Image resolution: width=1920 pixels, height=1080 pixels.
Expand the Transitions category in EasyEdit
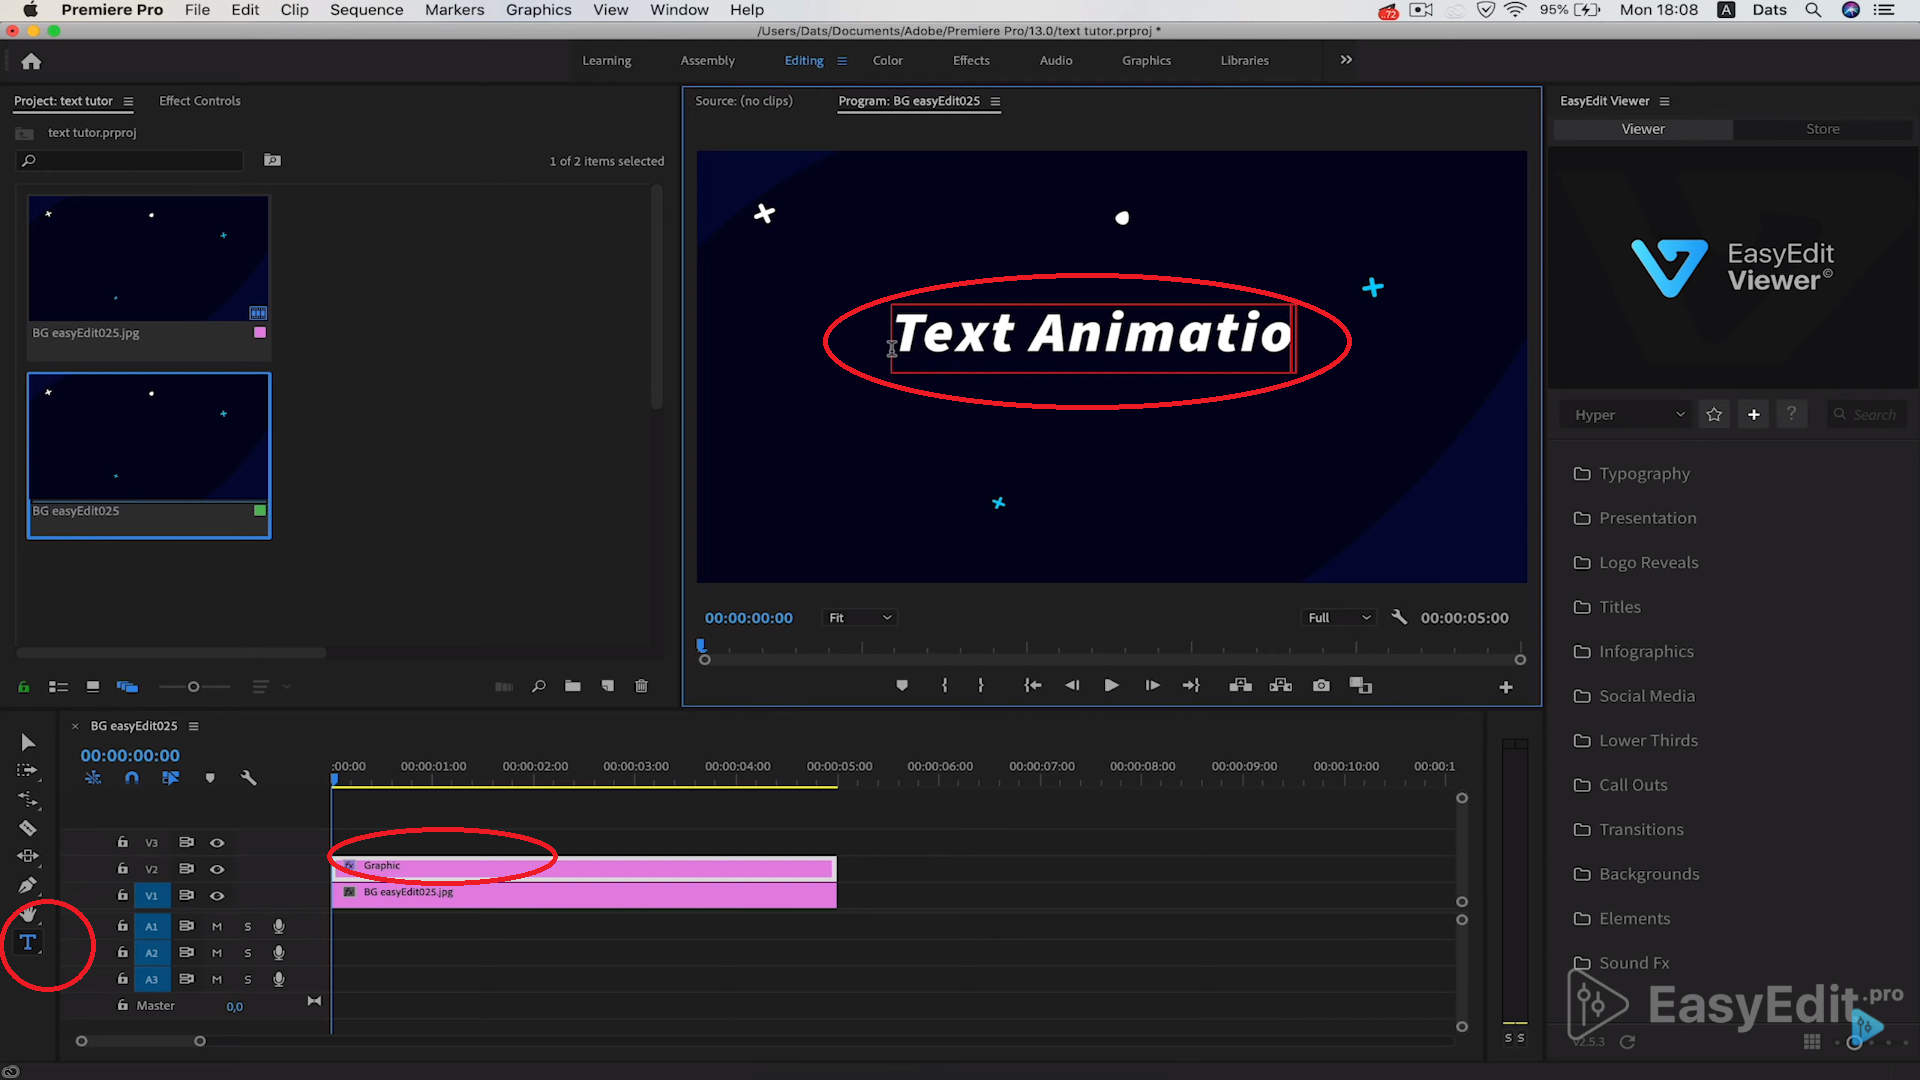[x=1640, y=828]
